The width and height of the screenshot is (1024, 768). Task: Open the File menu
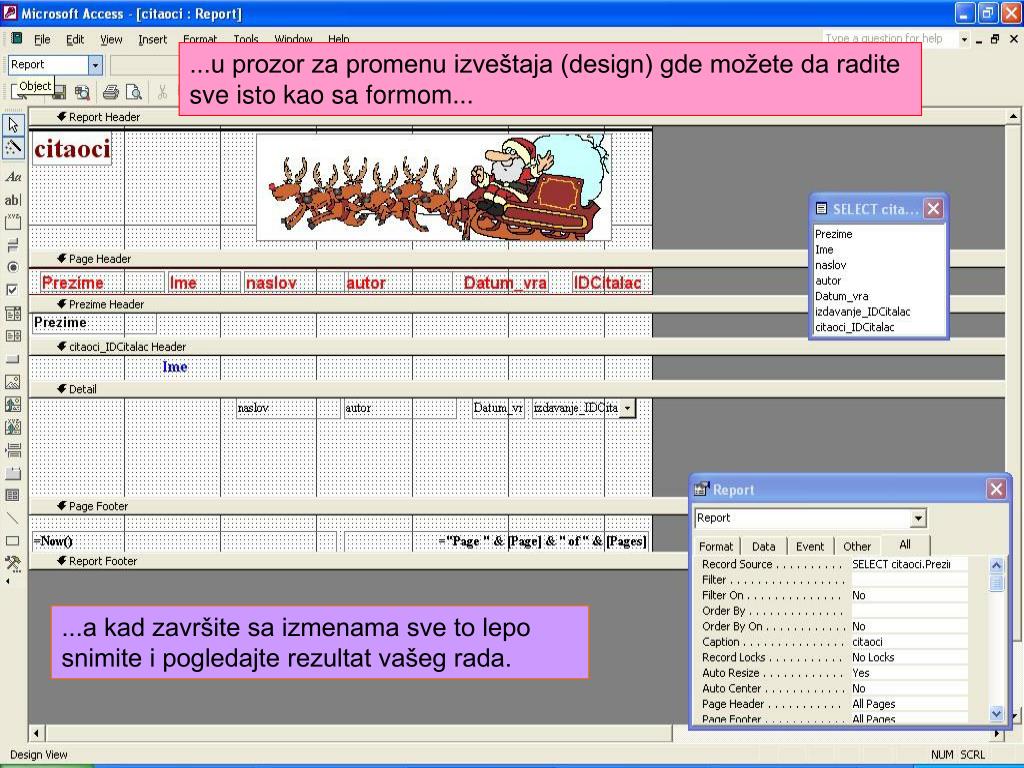click(x=42, y=39)
